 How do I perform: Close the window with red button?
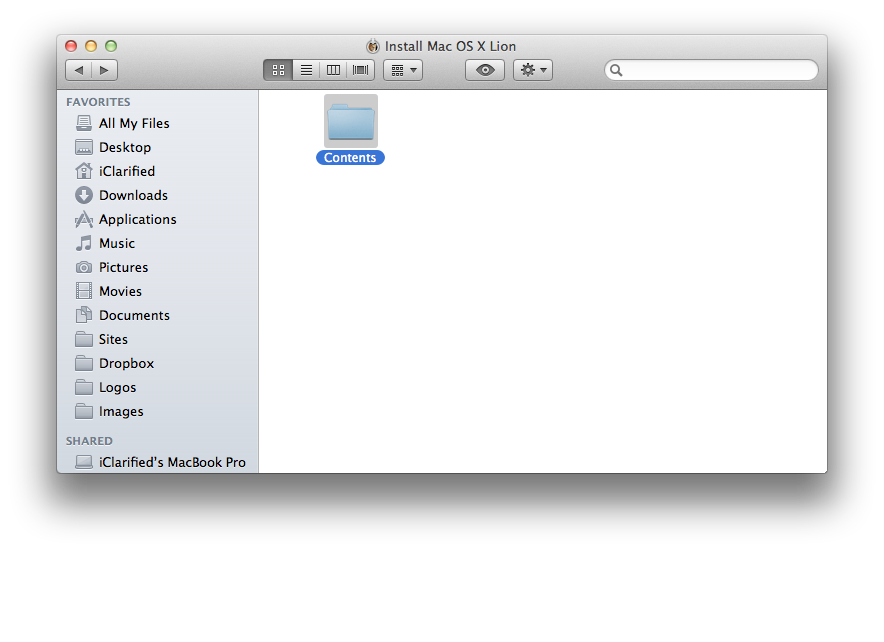tap(71, 46)
